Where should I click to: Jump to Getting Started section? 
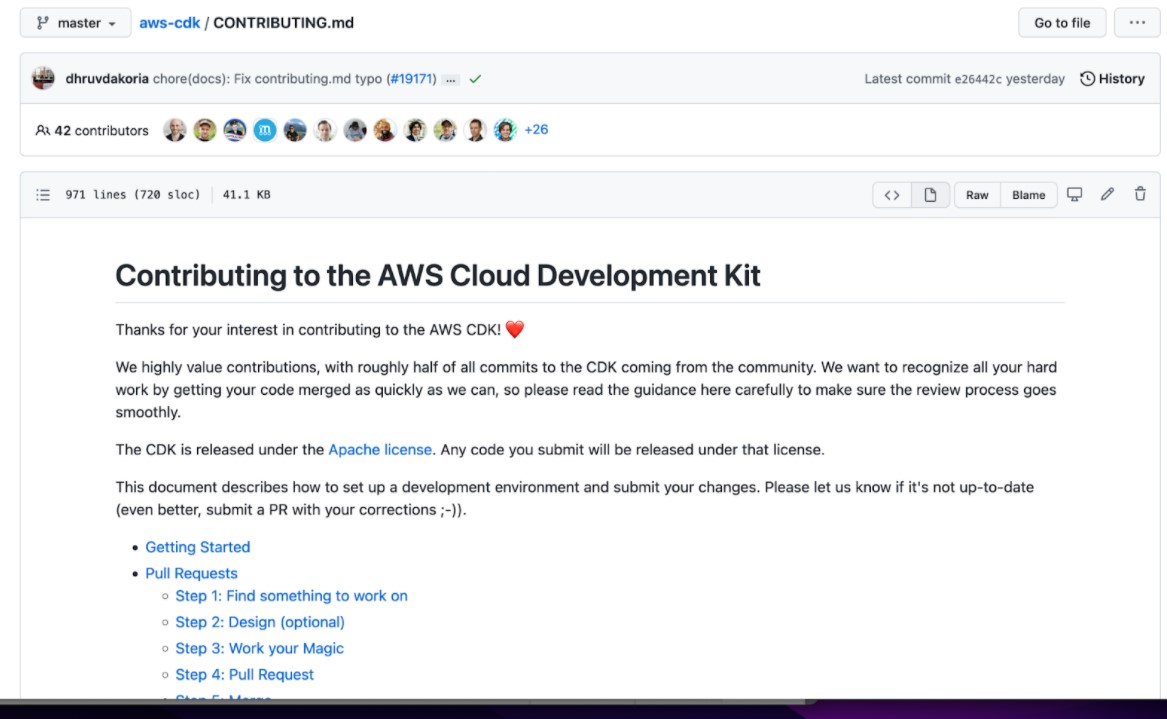(197, 547)
